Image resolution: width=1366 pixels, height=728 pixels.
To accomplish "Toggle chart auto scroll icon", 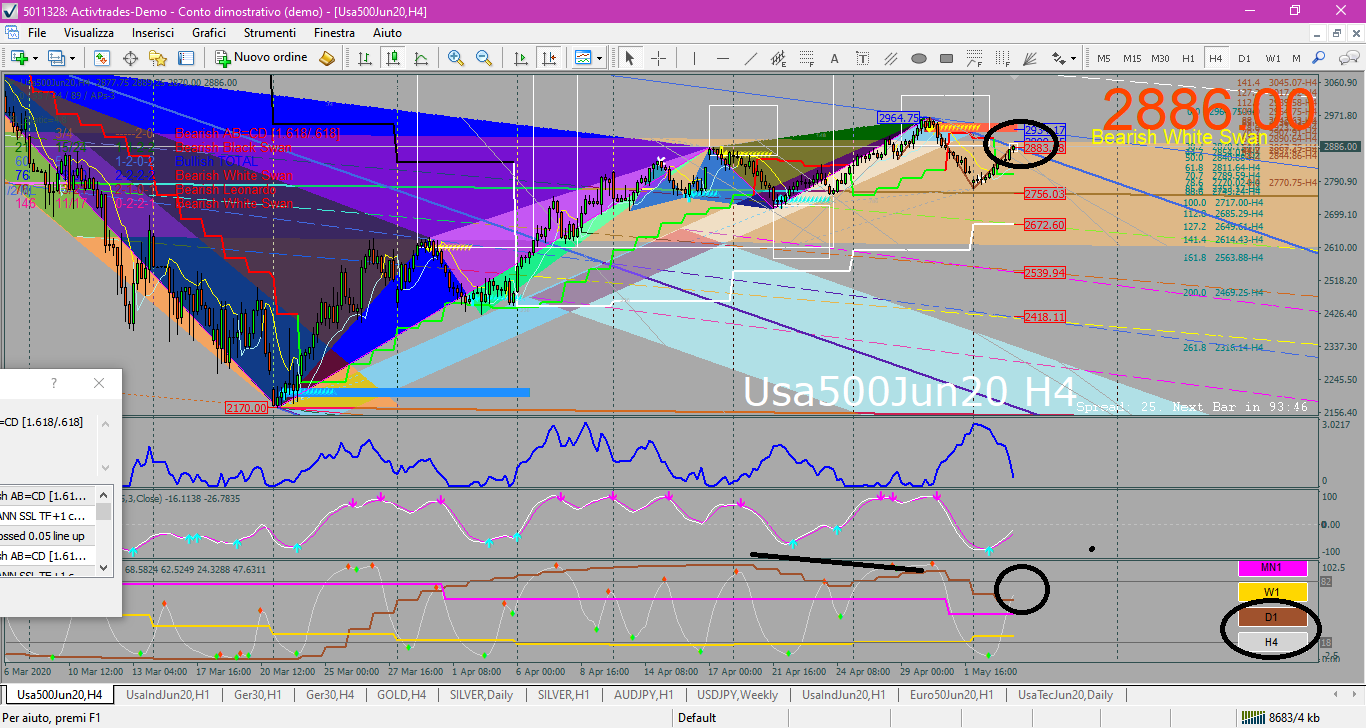I will [521, 58].
